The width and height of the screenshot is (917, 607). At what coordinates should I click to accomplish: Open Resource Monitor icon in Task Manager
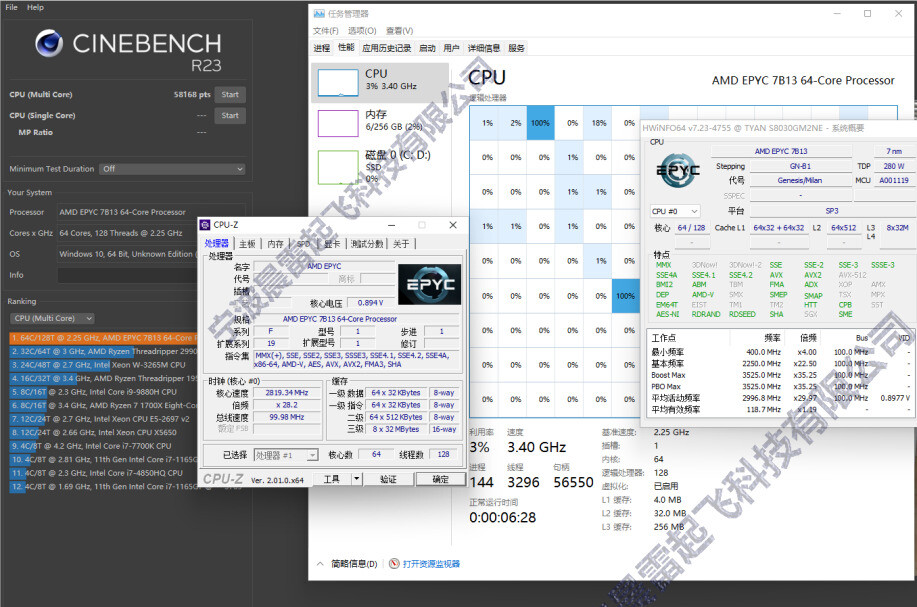point(394,564)
